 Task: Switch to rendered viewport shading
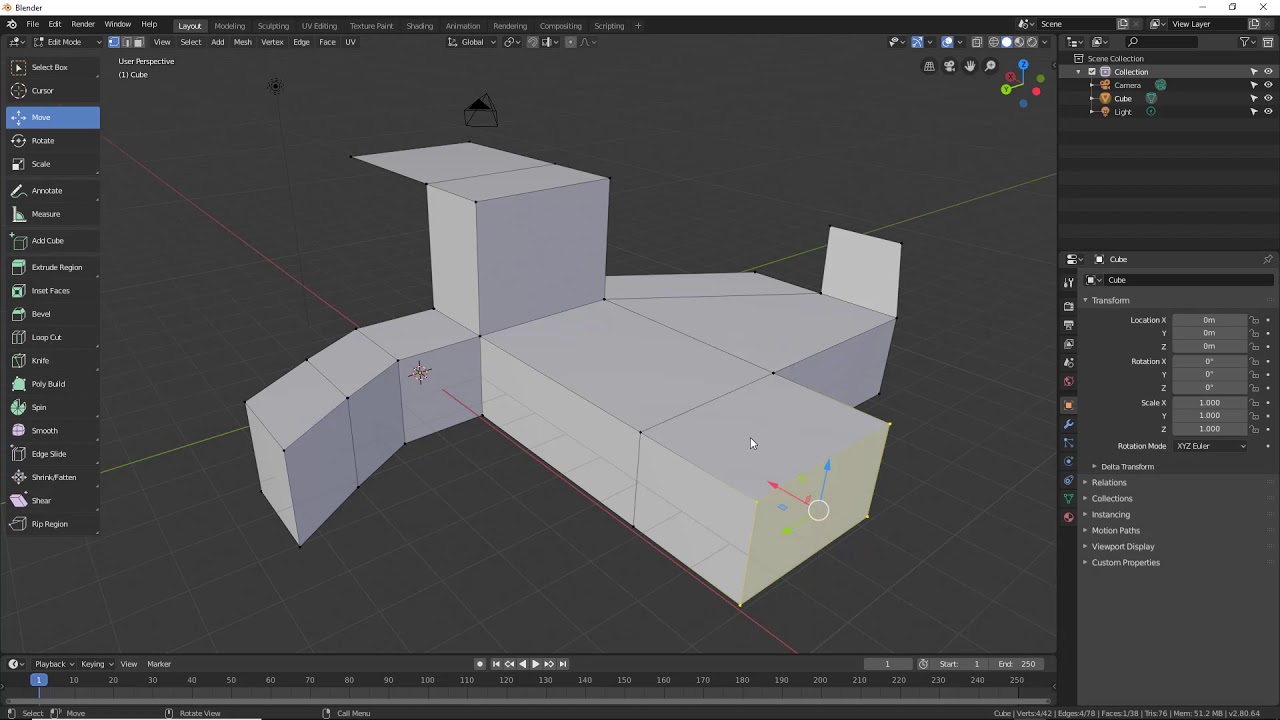1032,42
